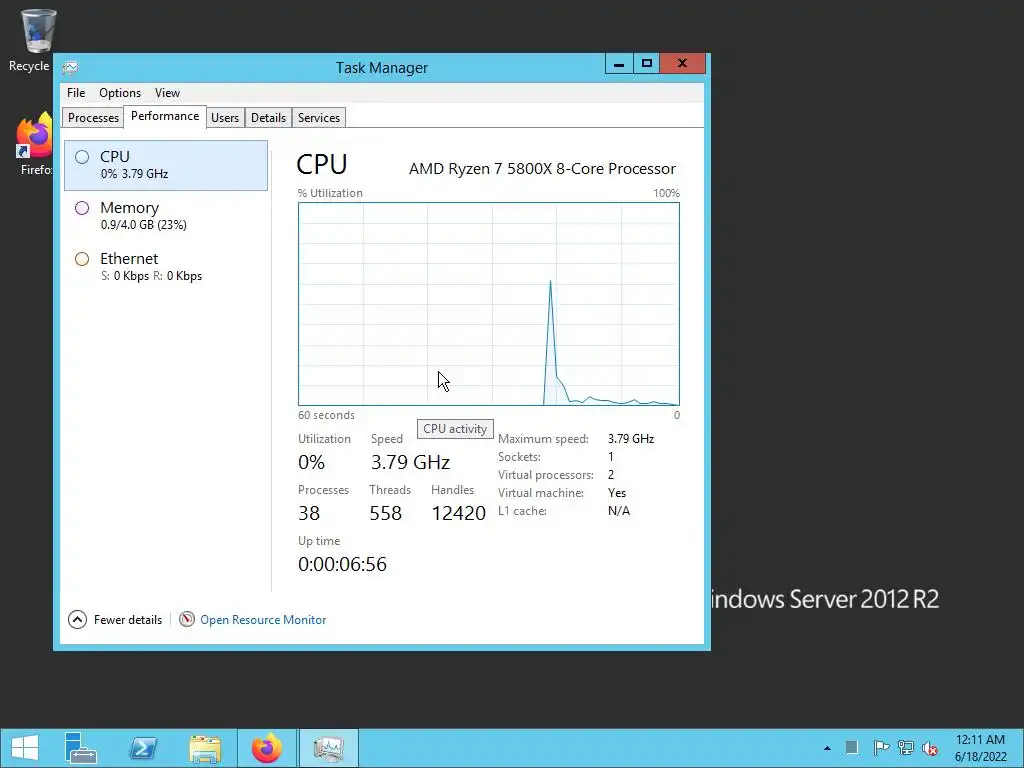Click the Task Manager taskbar button
The height and width of the screenshot is (768, 1024).
328,748
